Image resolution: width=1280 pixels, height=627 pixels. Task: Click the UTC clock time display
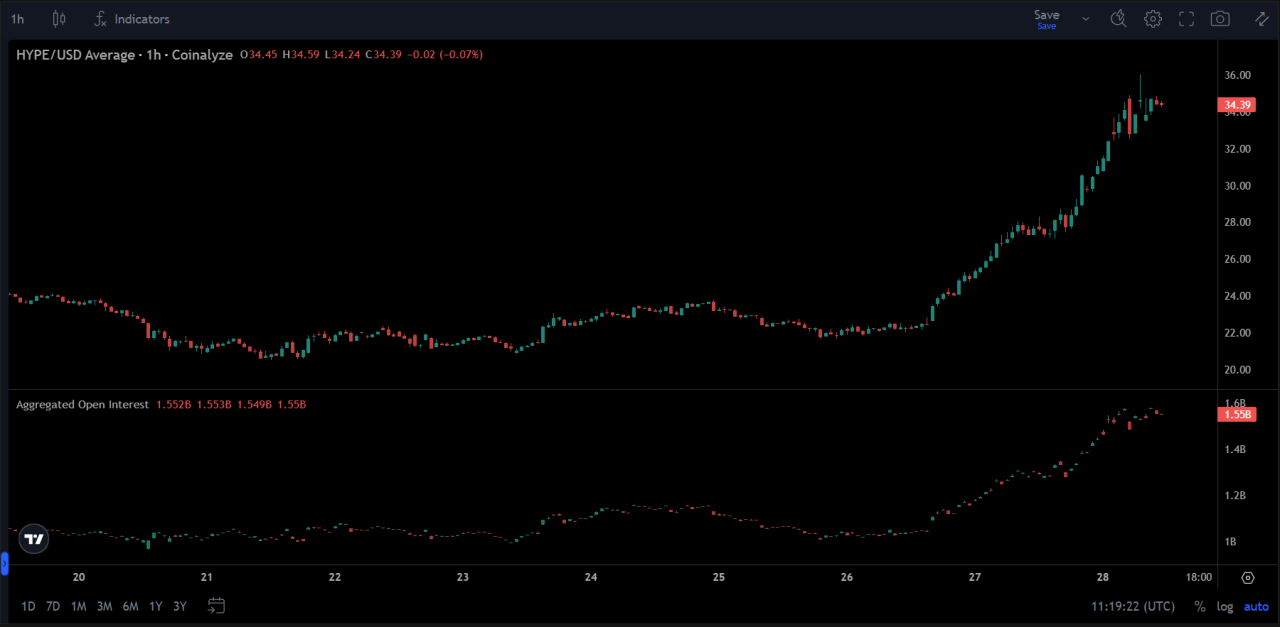click(x=1133, y=607)
